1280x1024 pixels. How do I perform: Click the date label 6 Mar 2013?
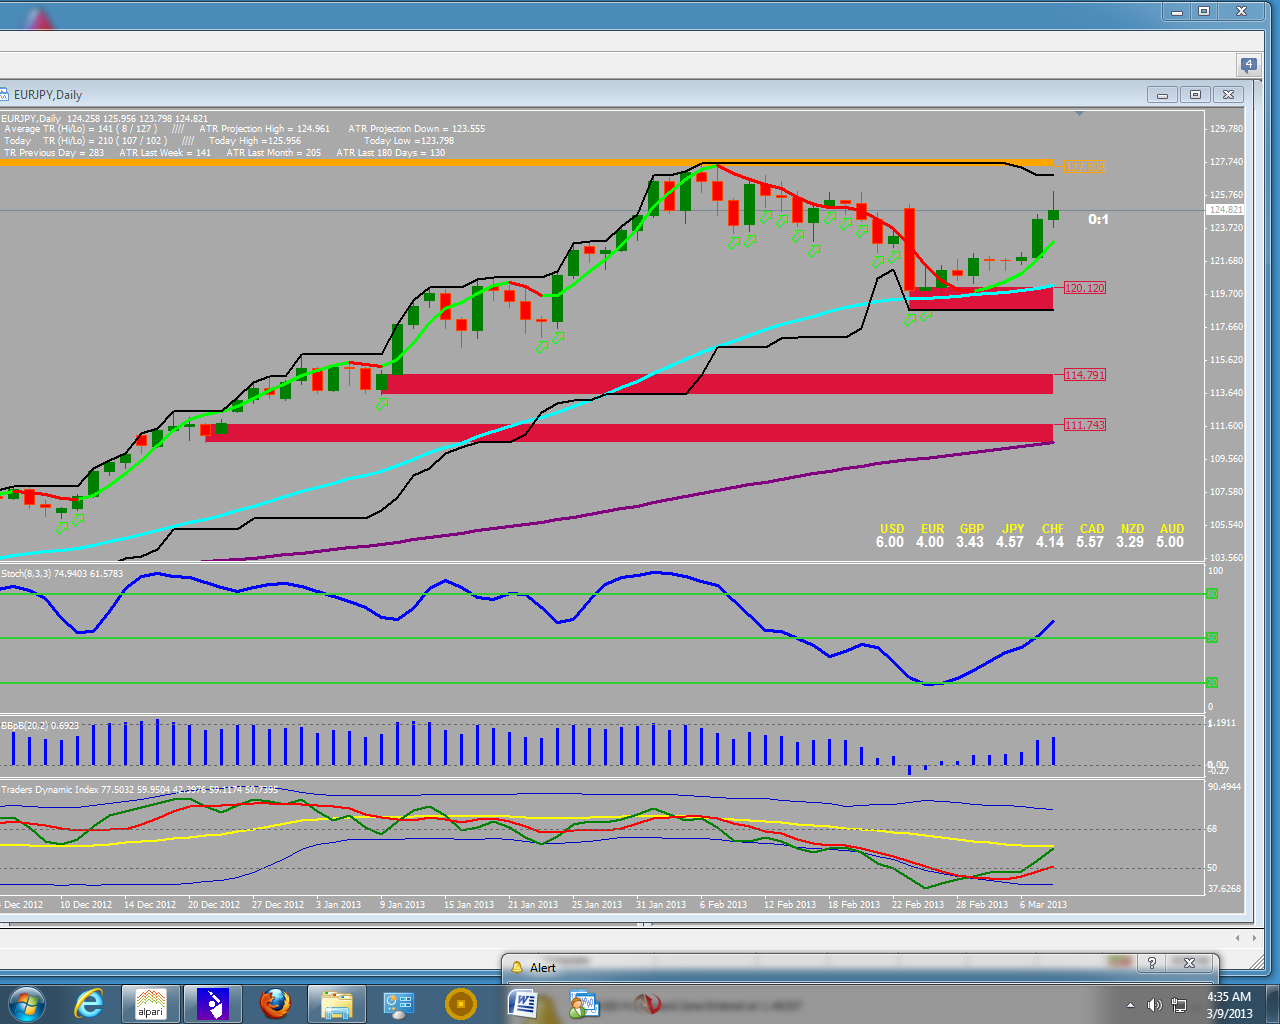[1043, 904]
